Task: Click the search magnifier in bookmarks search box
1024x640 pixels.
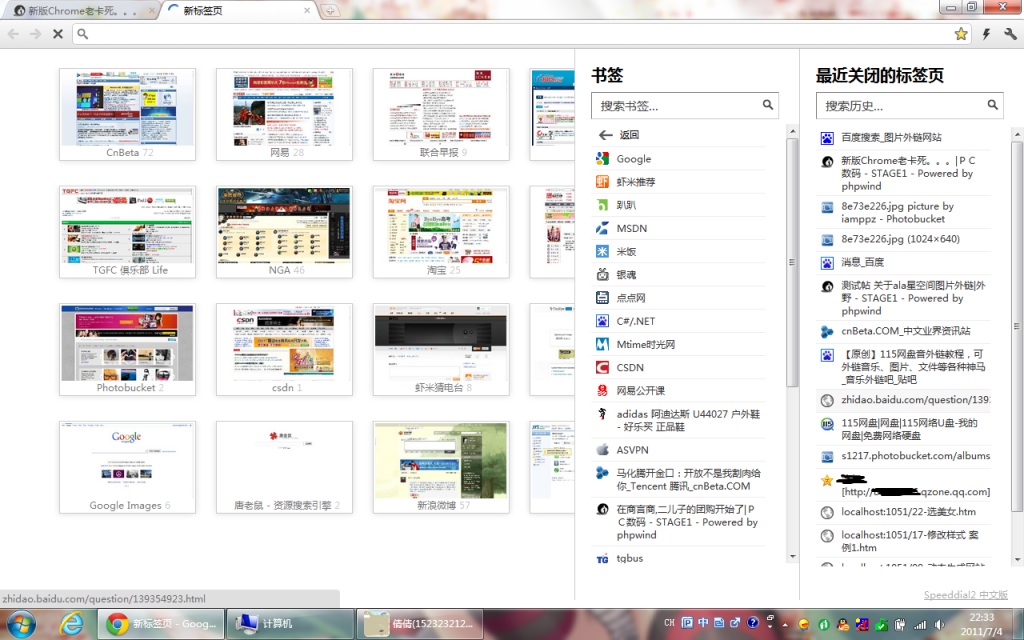Action: (768, 104)
